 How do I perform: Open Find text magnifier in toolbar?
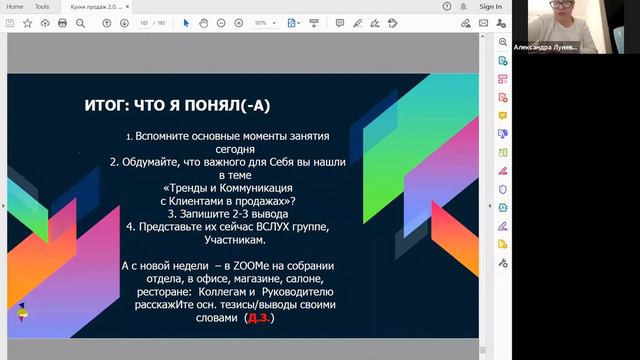coord(80,23)
